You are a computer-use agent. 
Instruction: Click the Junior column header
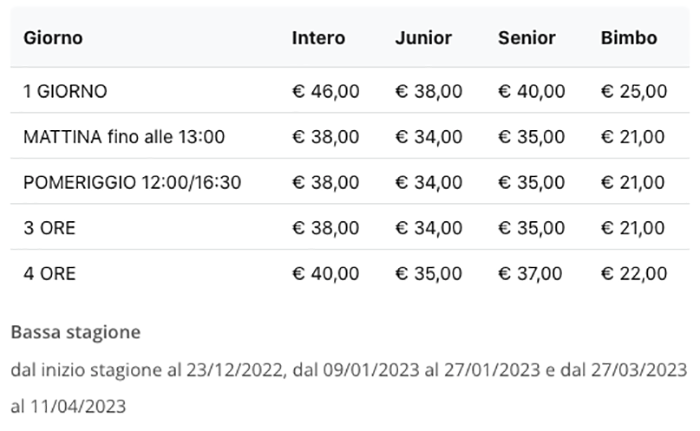coord(423,39)
